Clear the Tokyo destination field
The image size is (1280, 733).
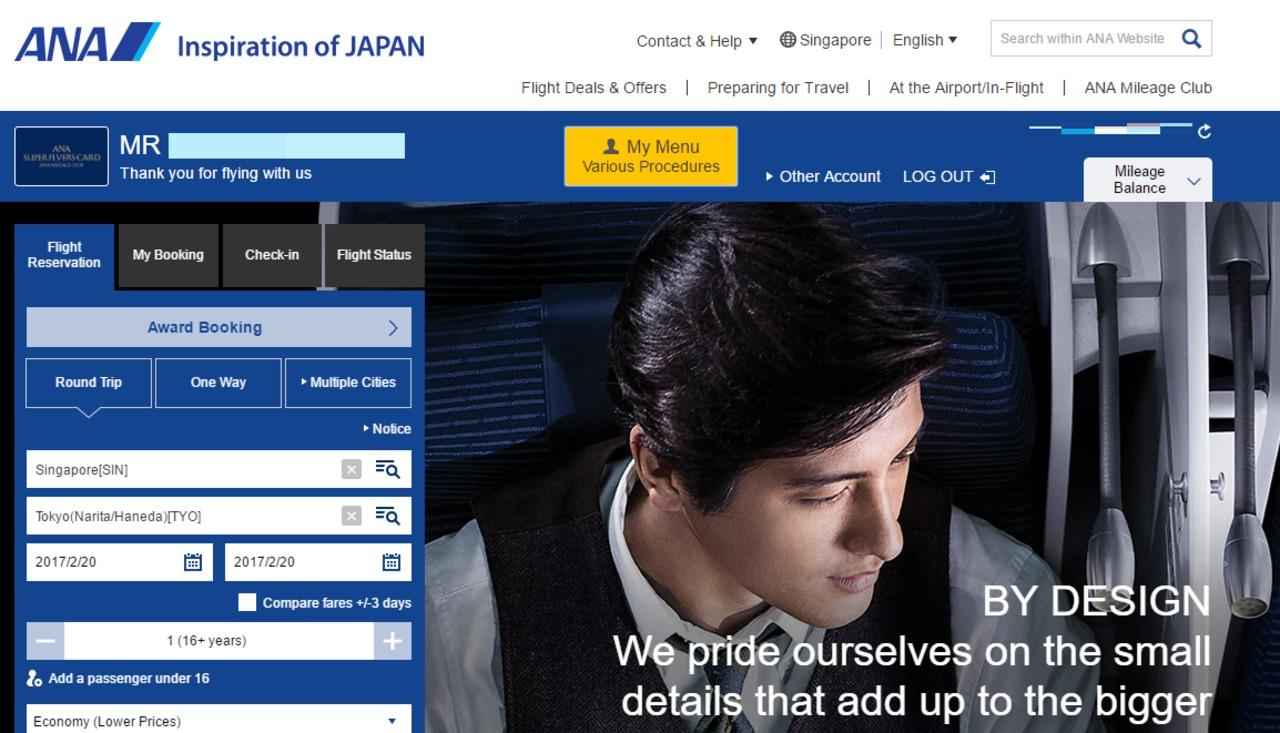pos(351,516)
